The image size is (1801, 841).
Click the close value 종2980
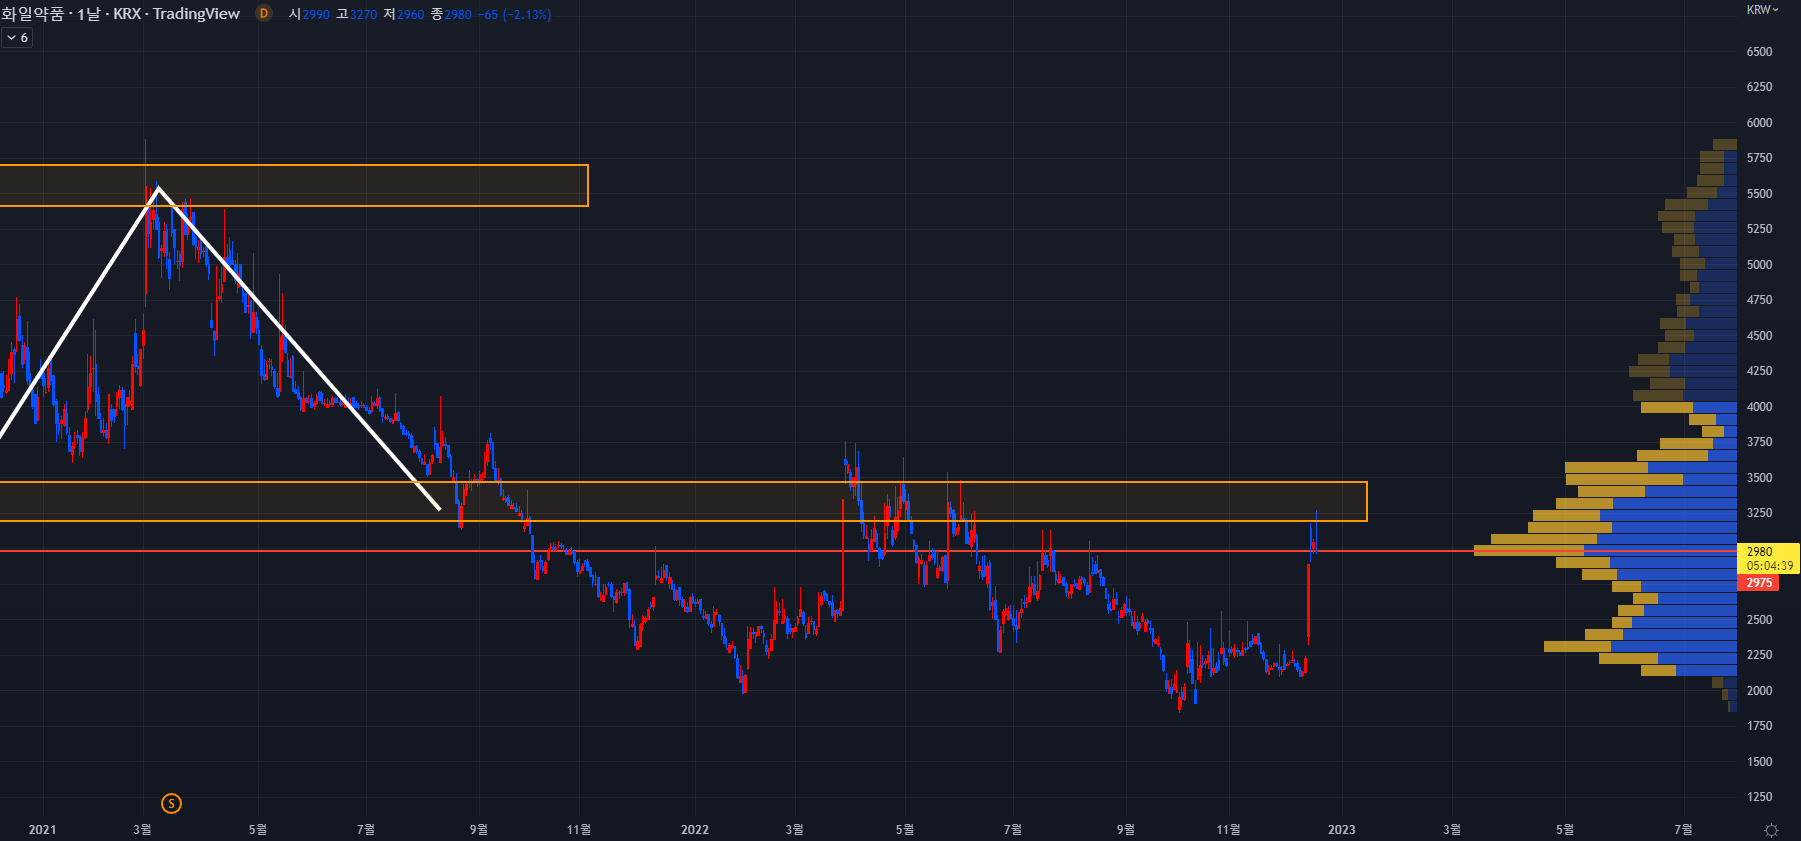pyautogui.click(x=451, y=15)
